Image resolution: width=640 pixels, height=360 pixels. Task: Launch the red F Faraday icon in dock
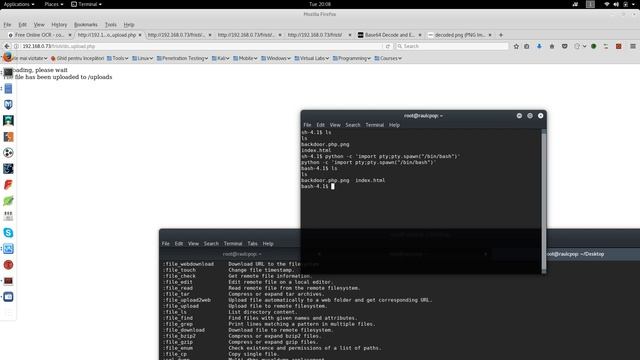click(8, 184)
